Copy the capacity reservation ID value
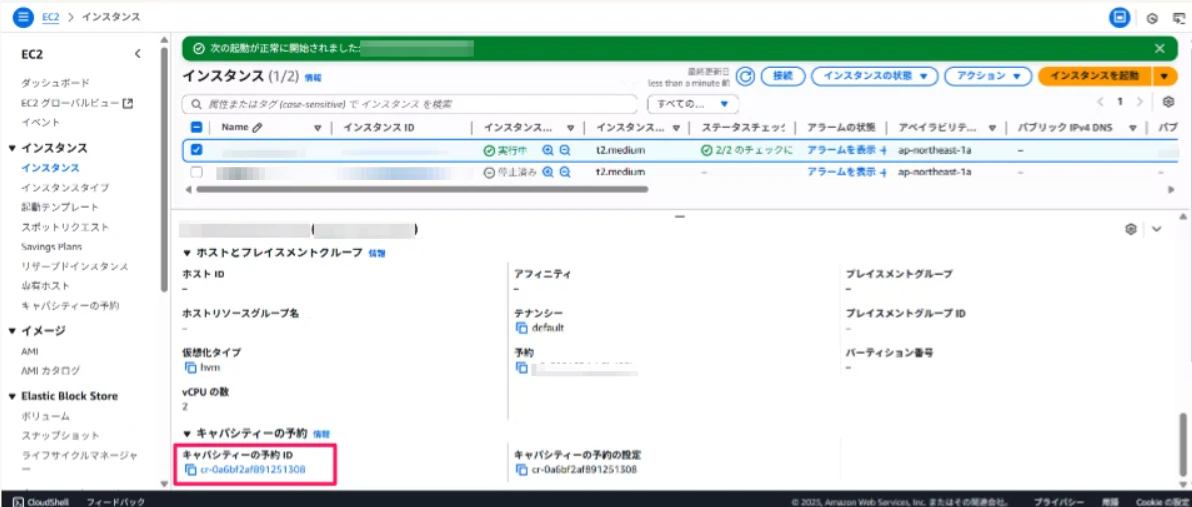 [191, 470]
